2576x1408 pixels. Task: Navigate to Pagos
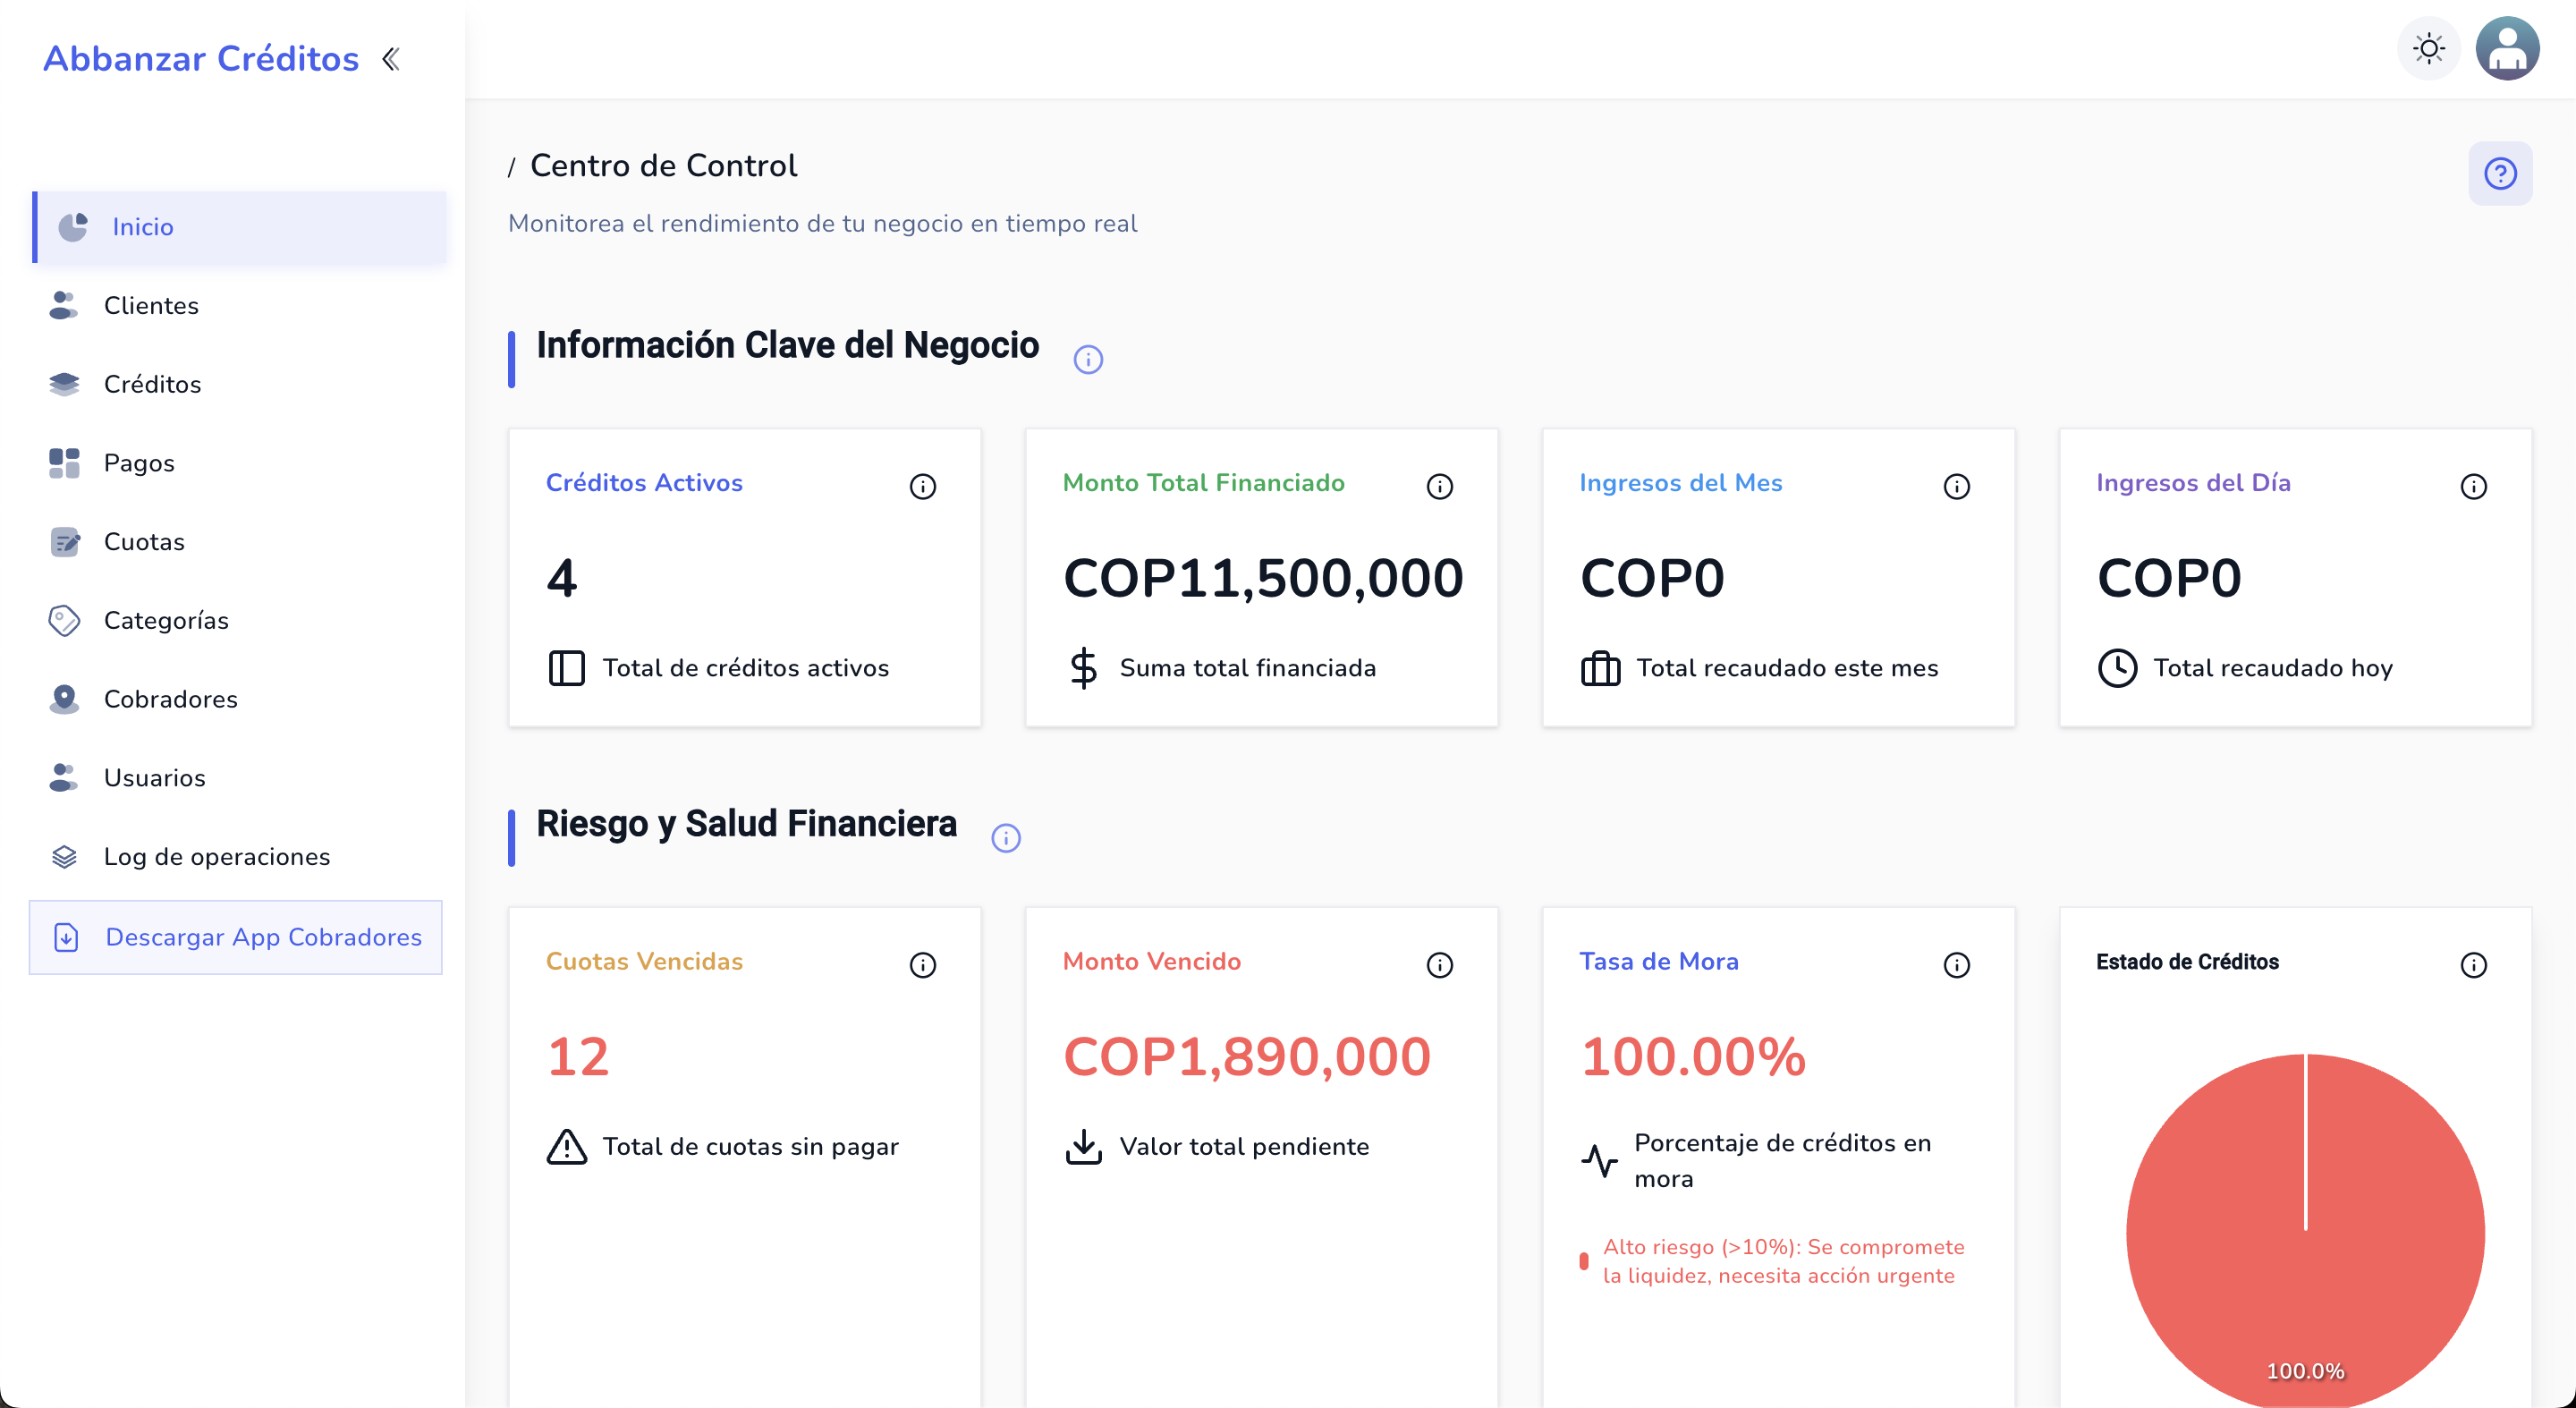pyautogui.click(x=240, y=463)
